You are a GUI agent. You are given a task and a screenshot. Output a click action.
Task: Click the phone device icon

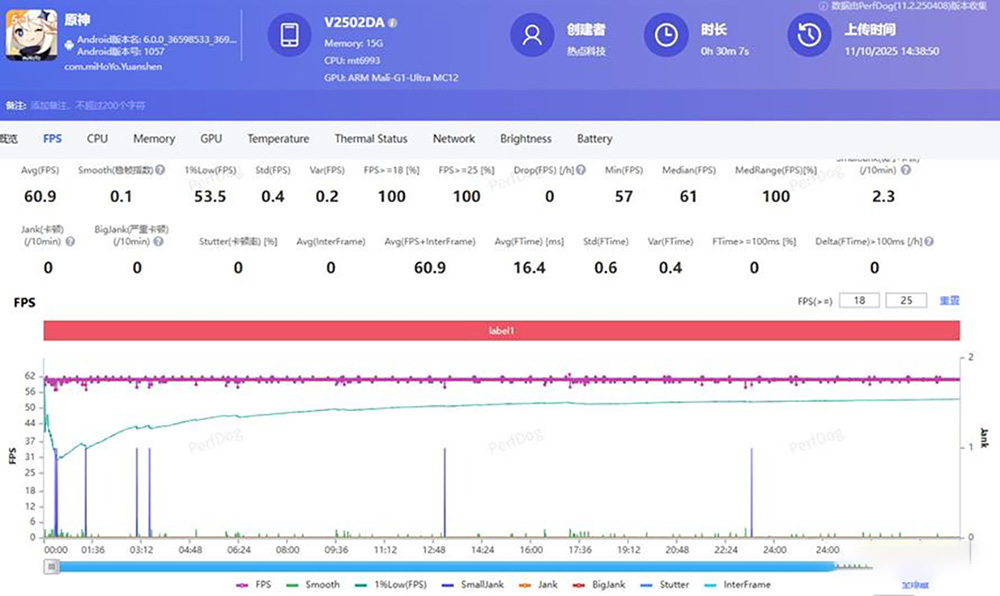pyautogui.click(x=290, y=36)
